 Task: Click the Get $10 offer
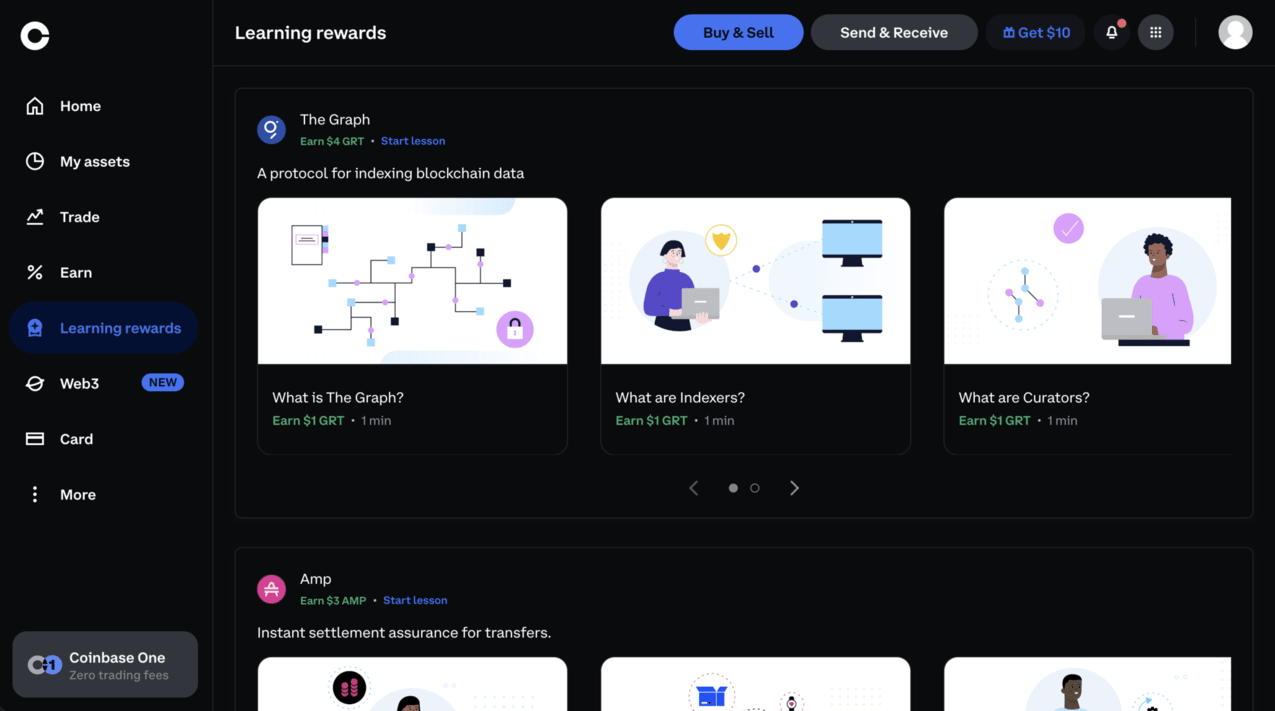1035,32
